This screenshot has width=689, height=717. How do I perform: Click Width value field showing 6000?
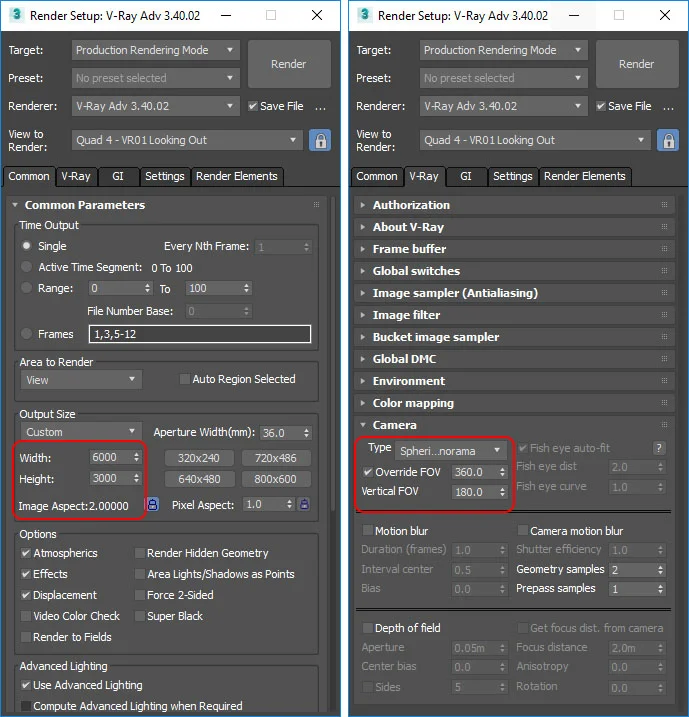click(110, 457)
